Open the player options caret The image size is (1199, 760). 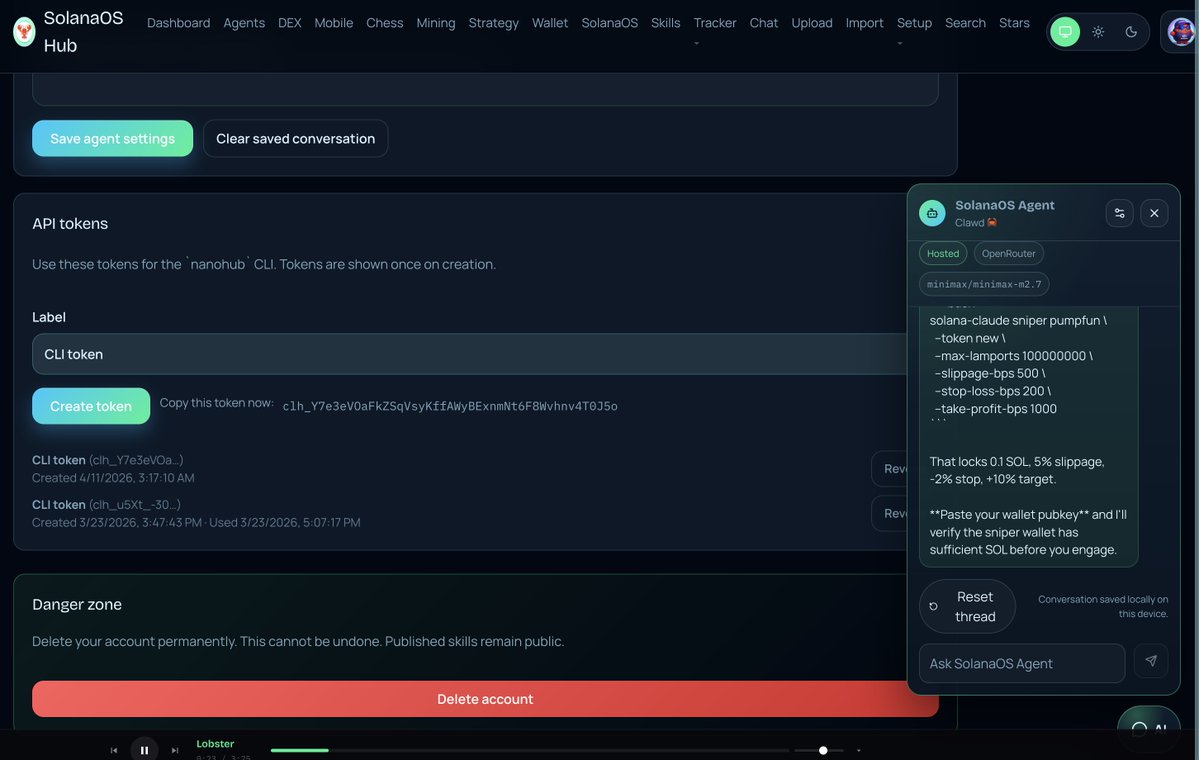click(859, 750)
